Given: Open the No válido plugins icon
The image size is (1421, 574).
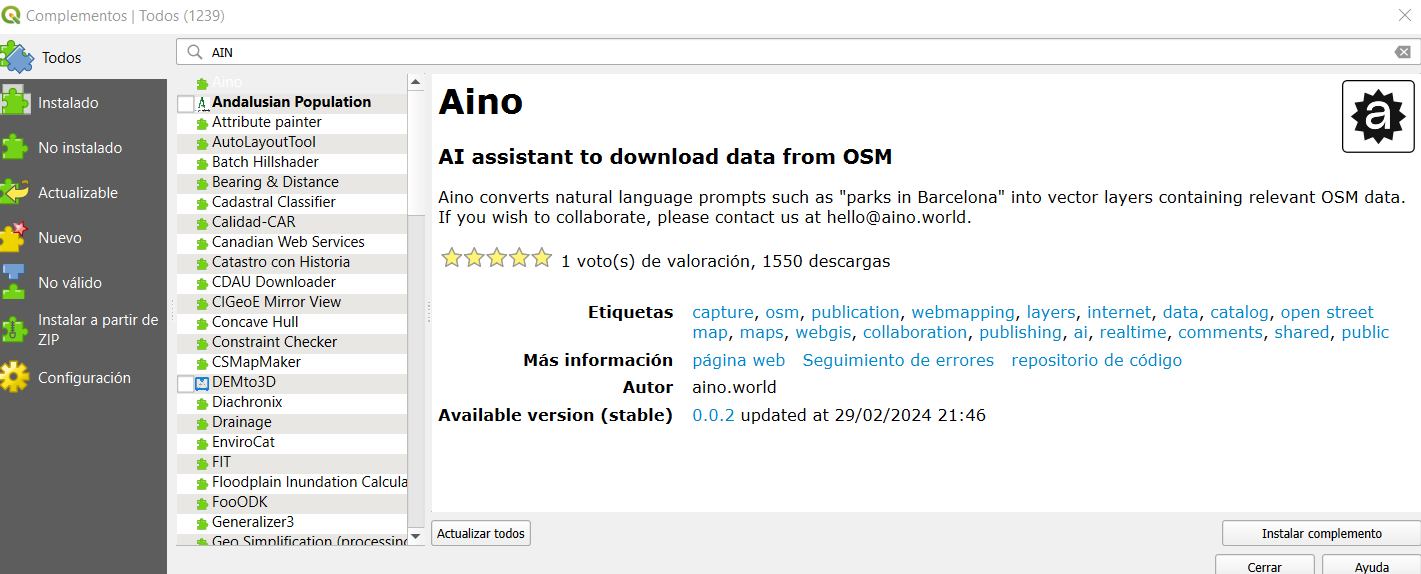Looking at the screenshot, I should [x=15, y=282].
